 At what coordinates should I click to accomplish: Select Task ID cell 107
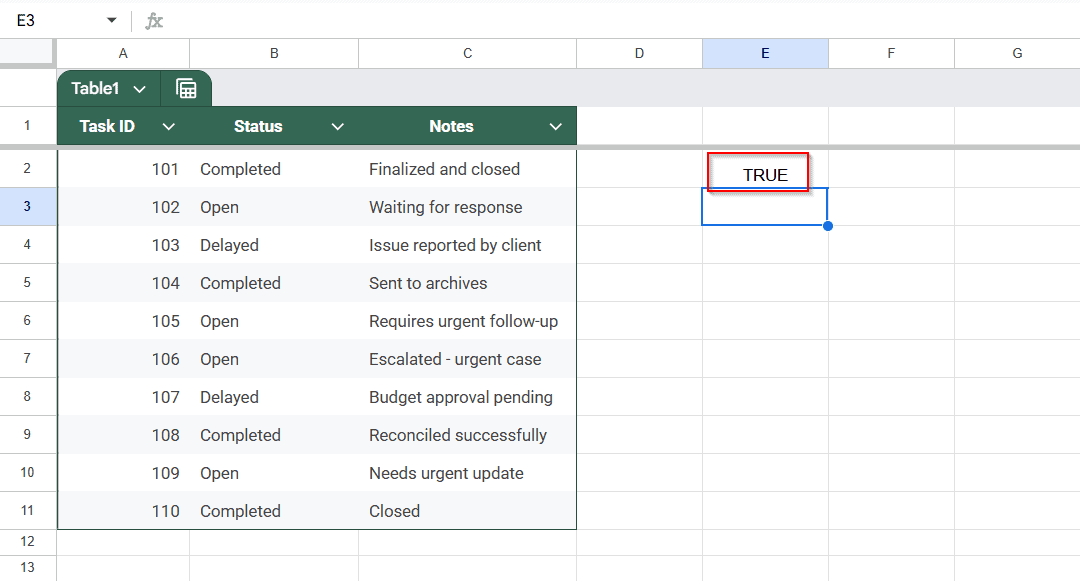tap(123, 397)
